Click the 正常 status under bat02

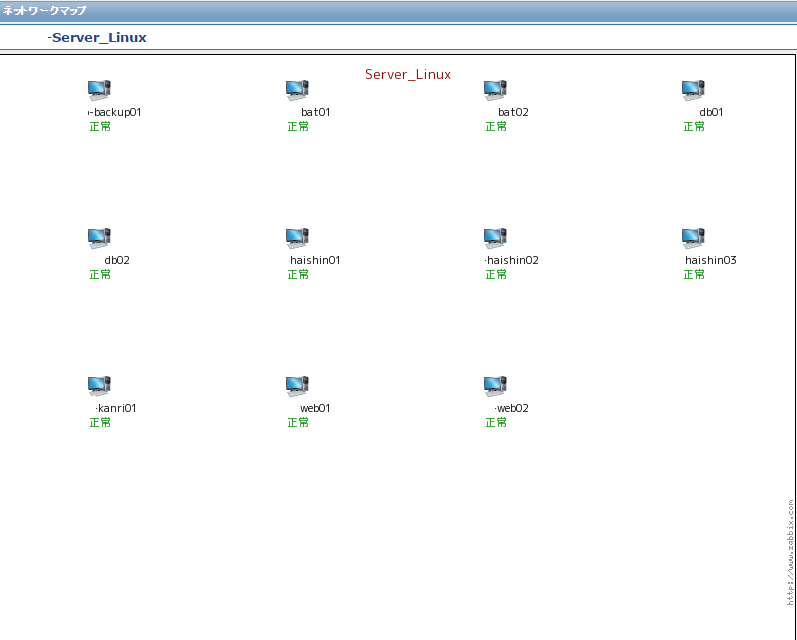point(496,127)
